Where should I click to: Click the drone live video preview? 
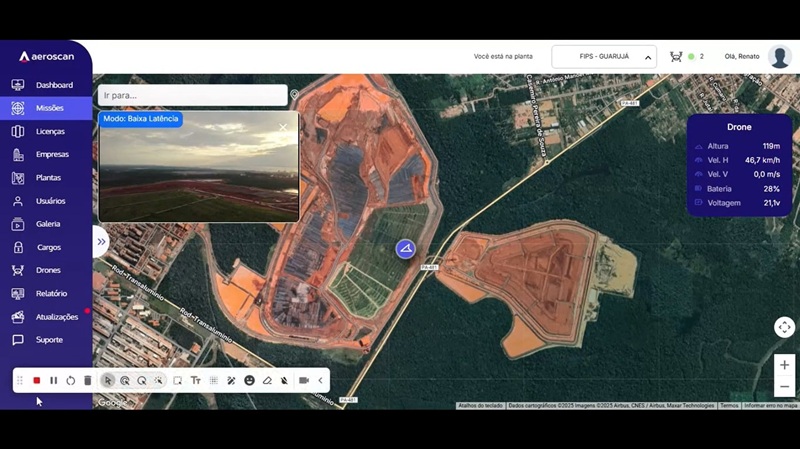tap(198, 167)
